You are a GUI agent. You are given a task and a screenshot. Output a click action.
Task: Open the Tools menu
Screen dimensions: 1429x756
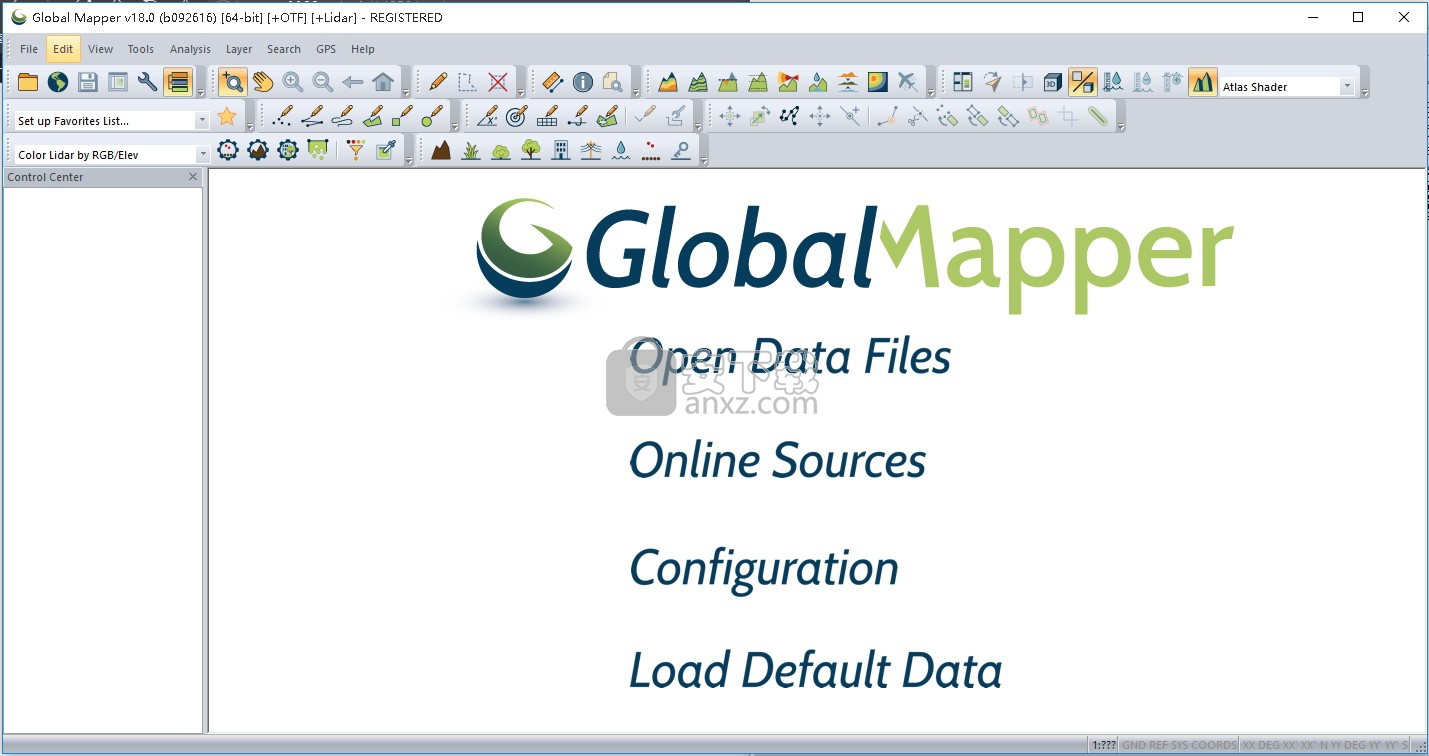[x=141, y=49]
